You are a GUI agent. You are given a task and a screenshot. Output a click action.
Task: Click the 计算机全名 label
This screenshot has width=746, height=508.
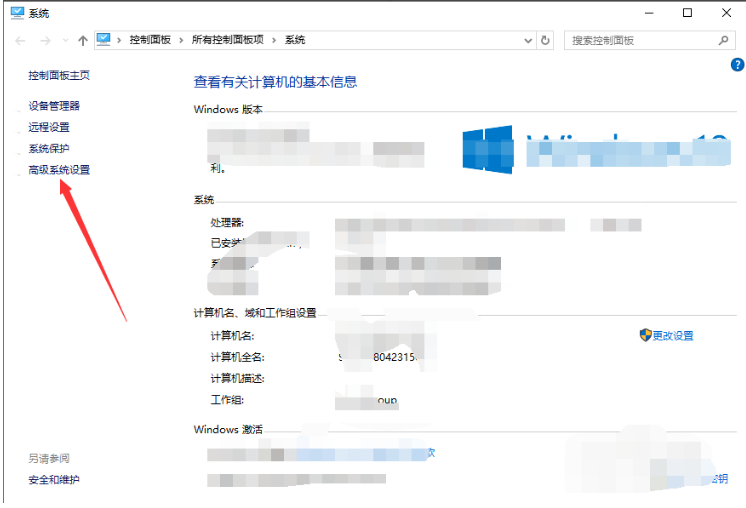237,357
